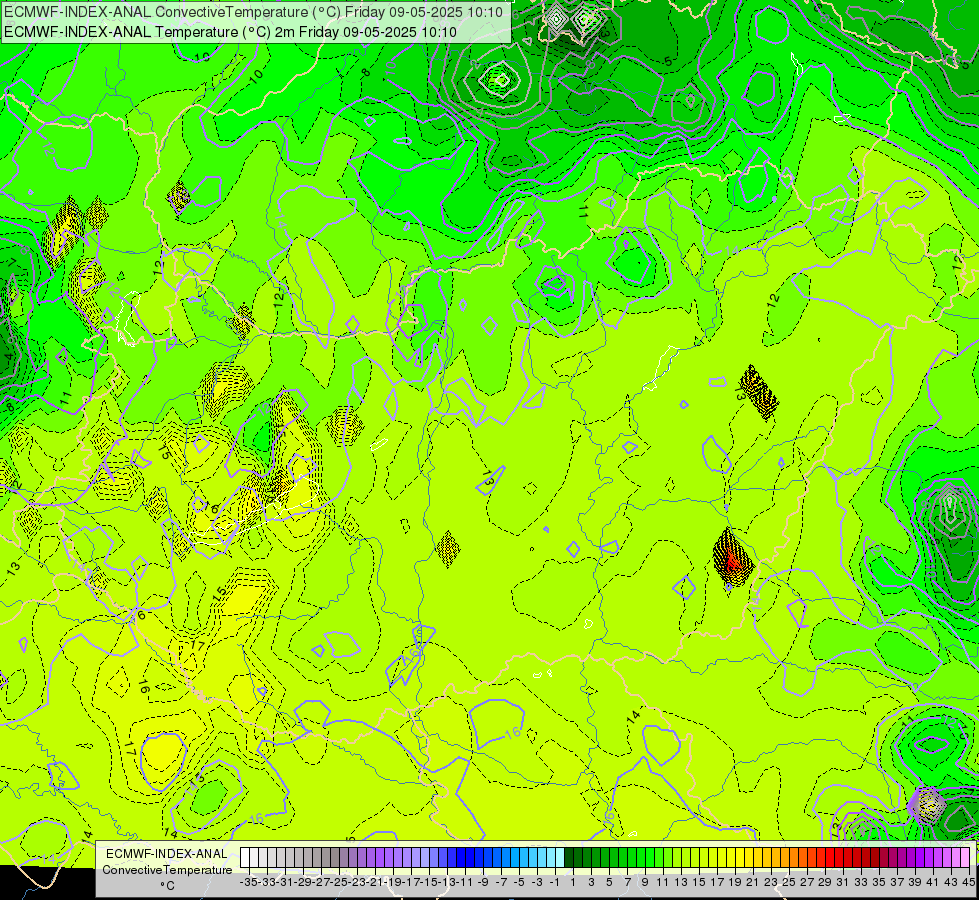Click the -1 value on the legend scale
This screenshot has width=979, height=900.
554,882
